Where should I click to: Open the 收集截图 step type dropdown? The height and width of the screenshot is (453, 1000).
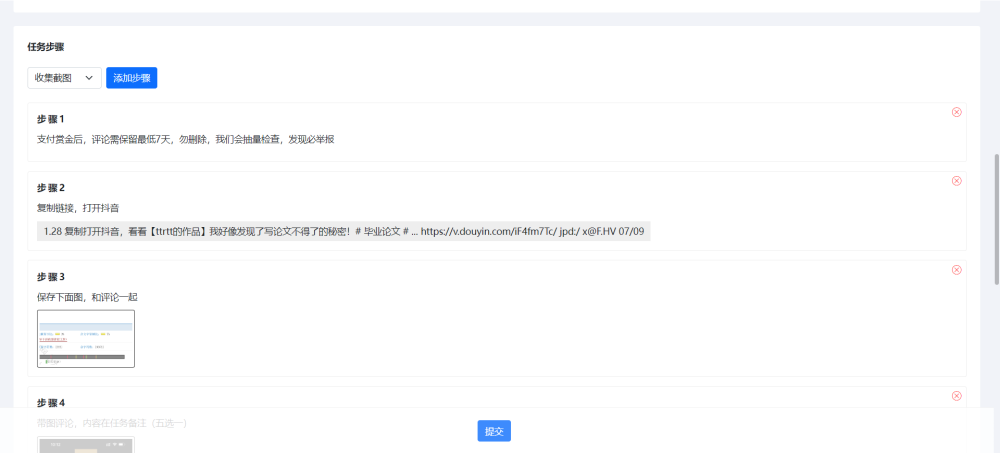coord(64,78)
